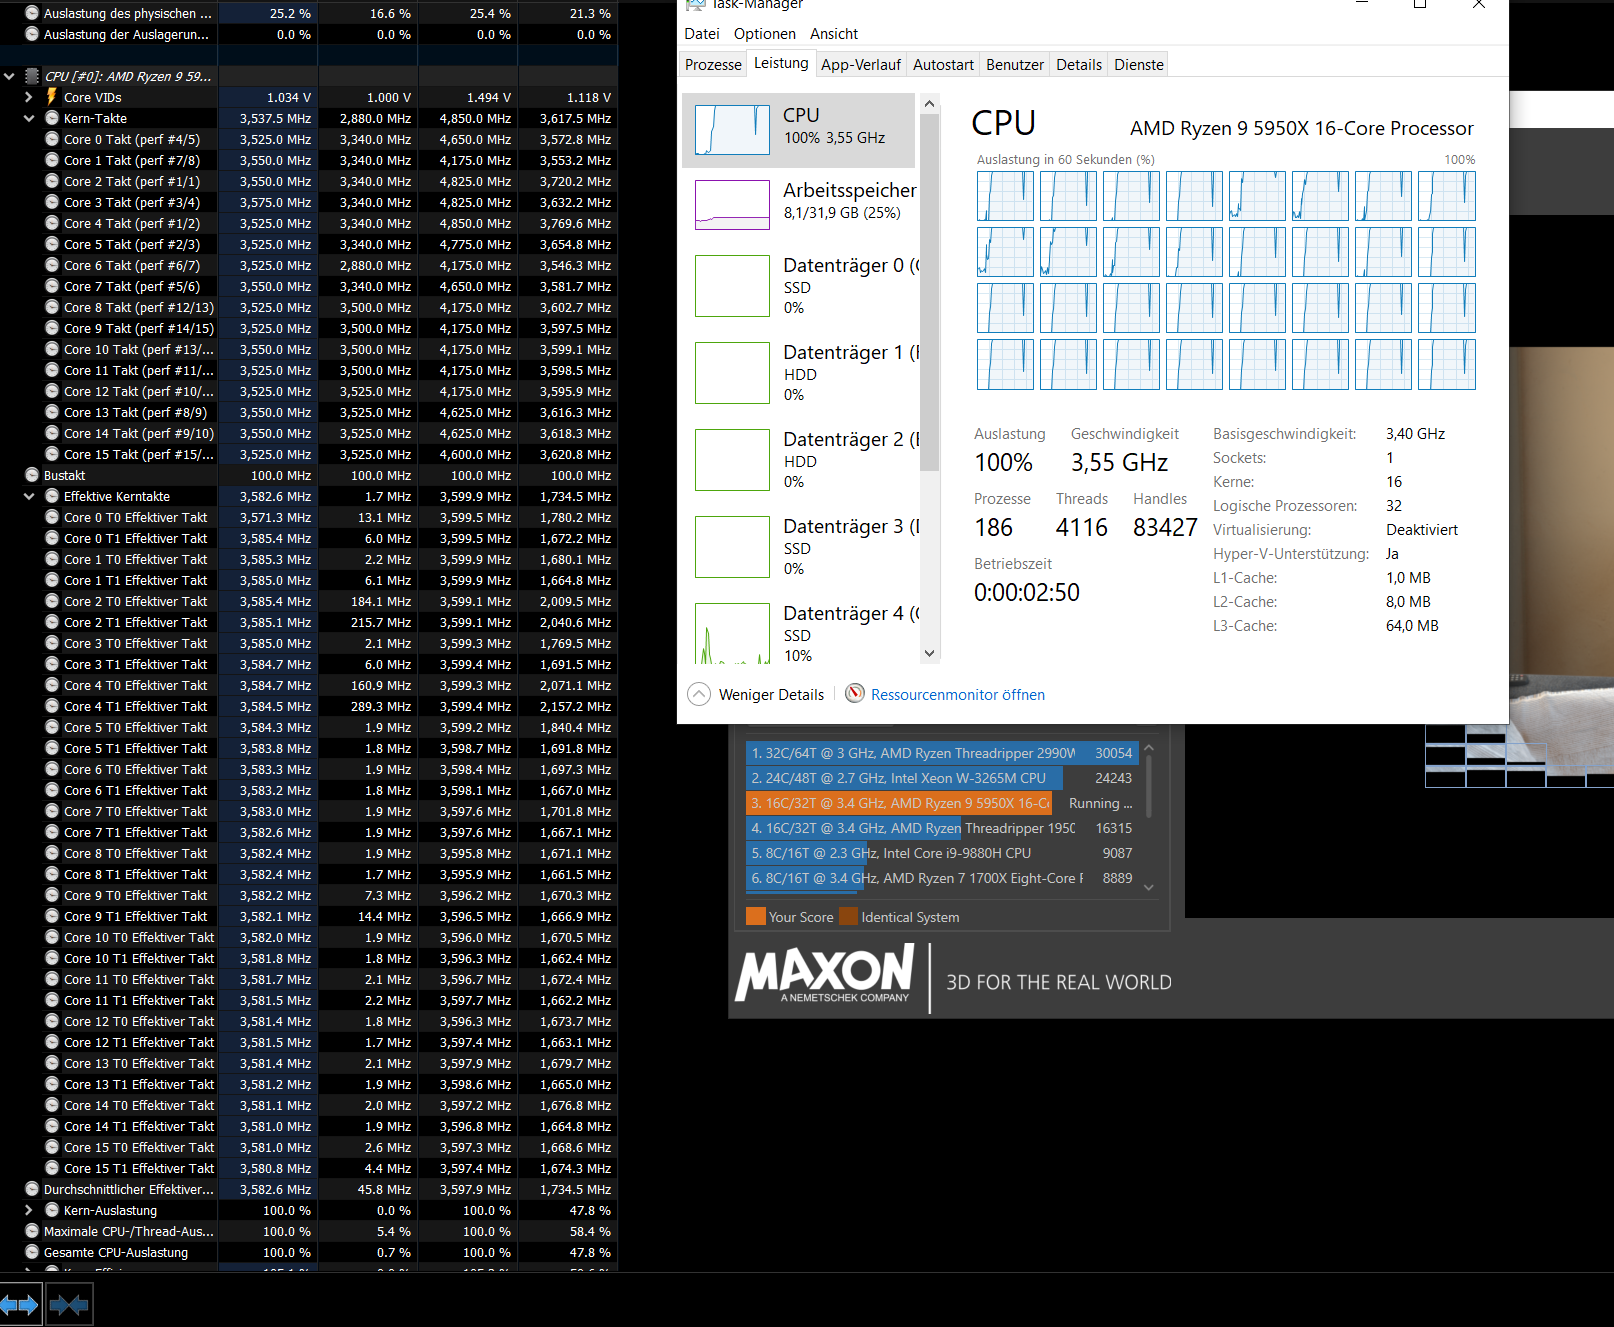This screenshot has width=1614, height=1327.
Task: Collapse the CPU [#0] AMD Ryzen tree node
Action: pyautogui.click(x=9, y=76)
